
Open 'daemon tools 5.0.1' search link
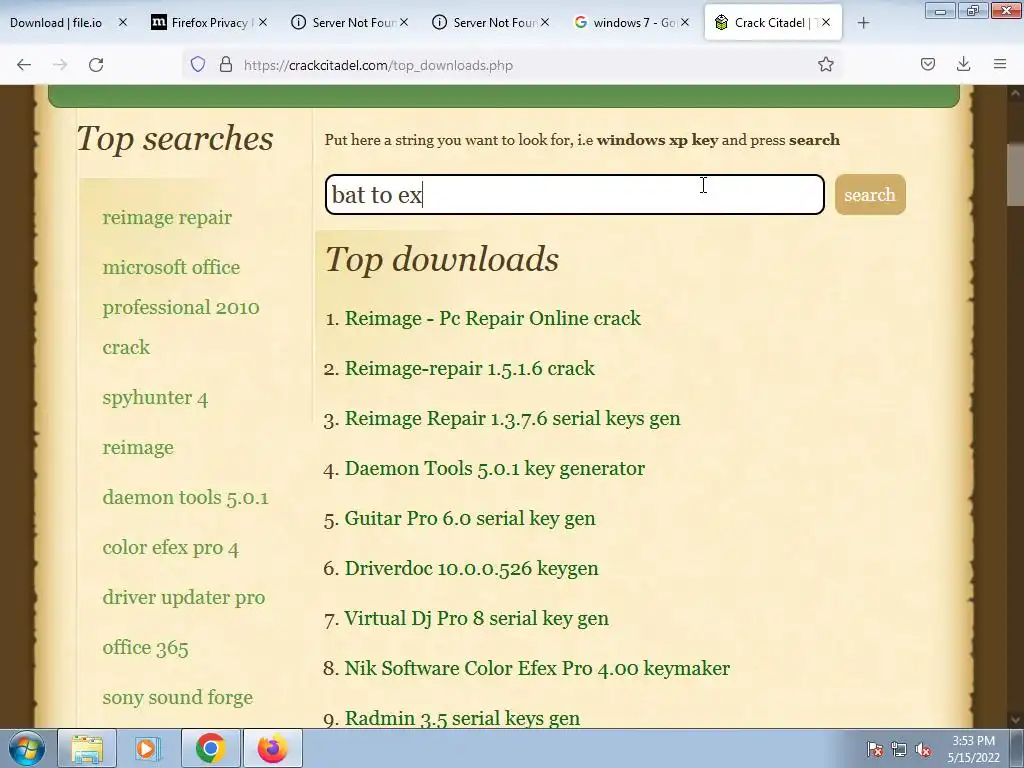pos(185,498)
